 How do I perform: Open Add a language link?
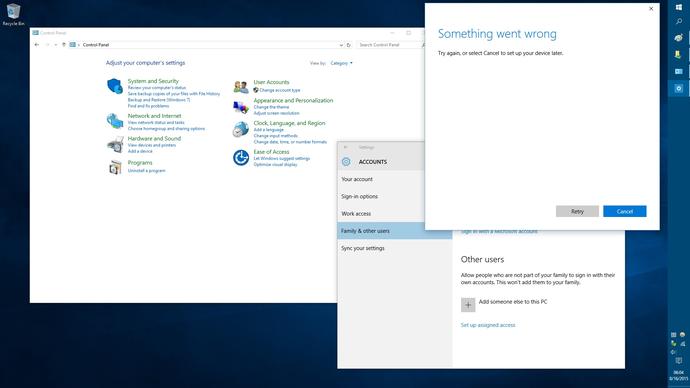[268, 130]
